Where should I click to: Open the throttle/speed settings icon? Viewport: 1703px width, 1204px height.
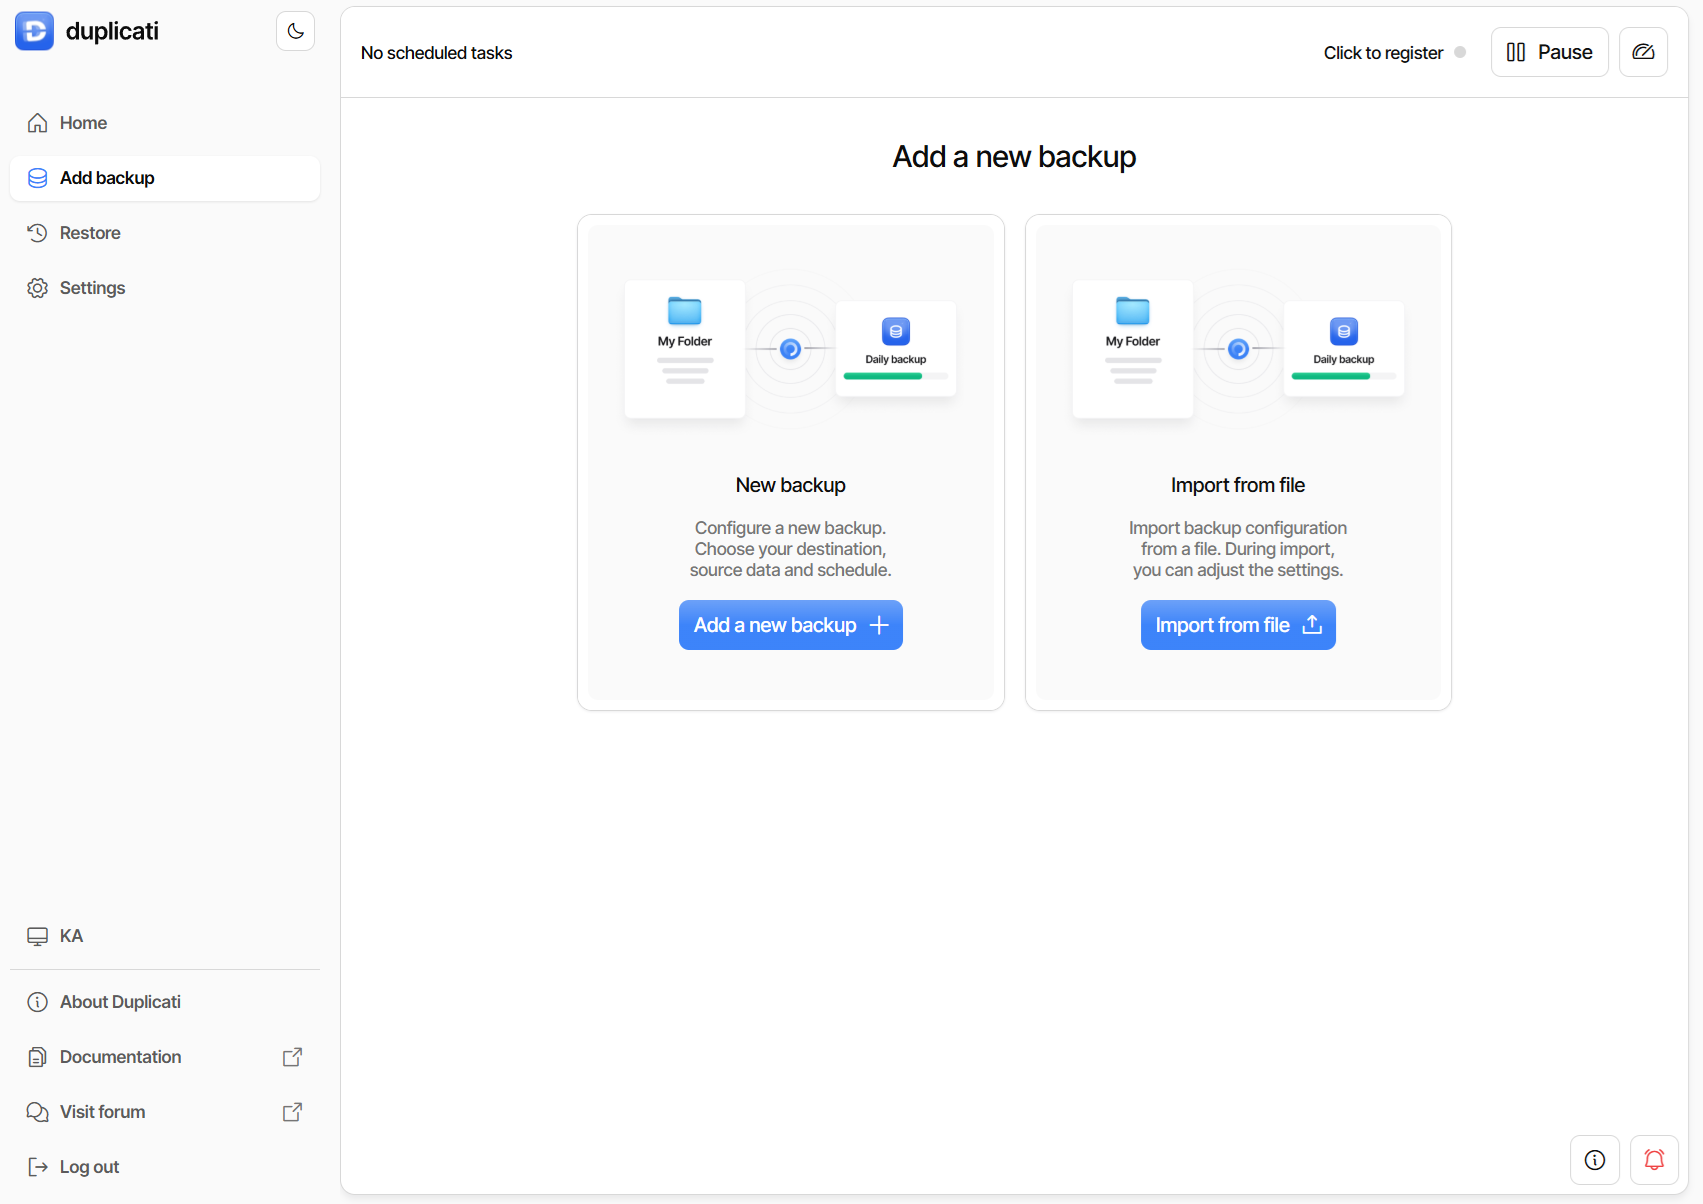coord(1643,51)
